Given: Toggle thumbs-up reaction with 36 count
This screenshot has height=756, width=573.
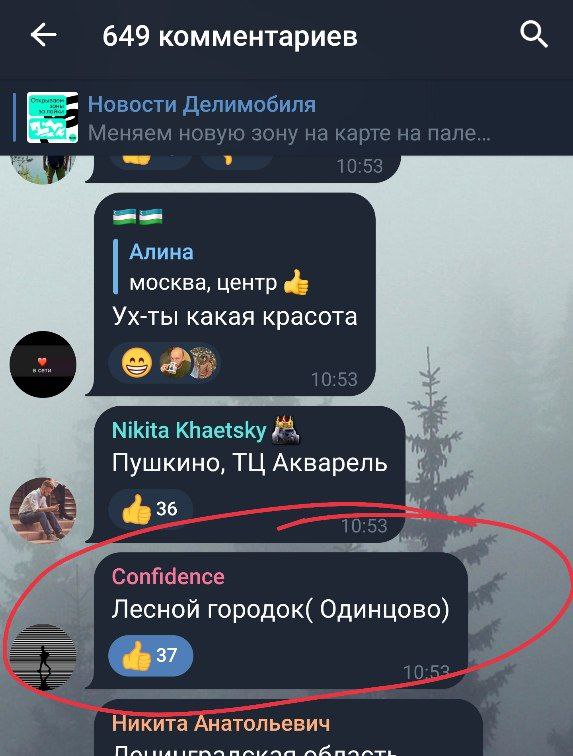Looking at the screenshot, I should pos(150,509).
